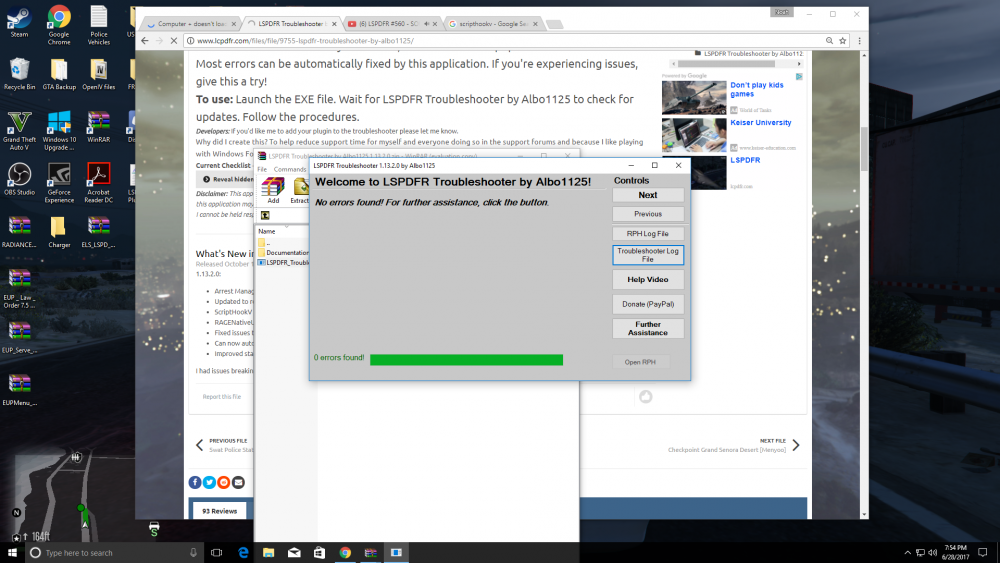Screen dimensions: 1000x563
Task: Open the Charger folder on desktop
Action: [x=59, y=232]
